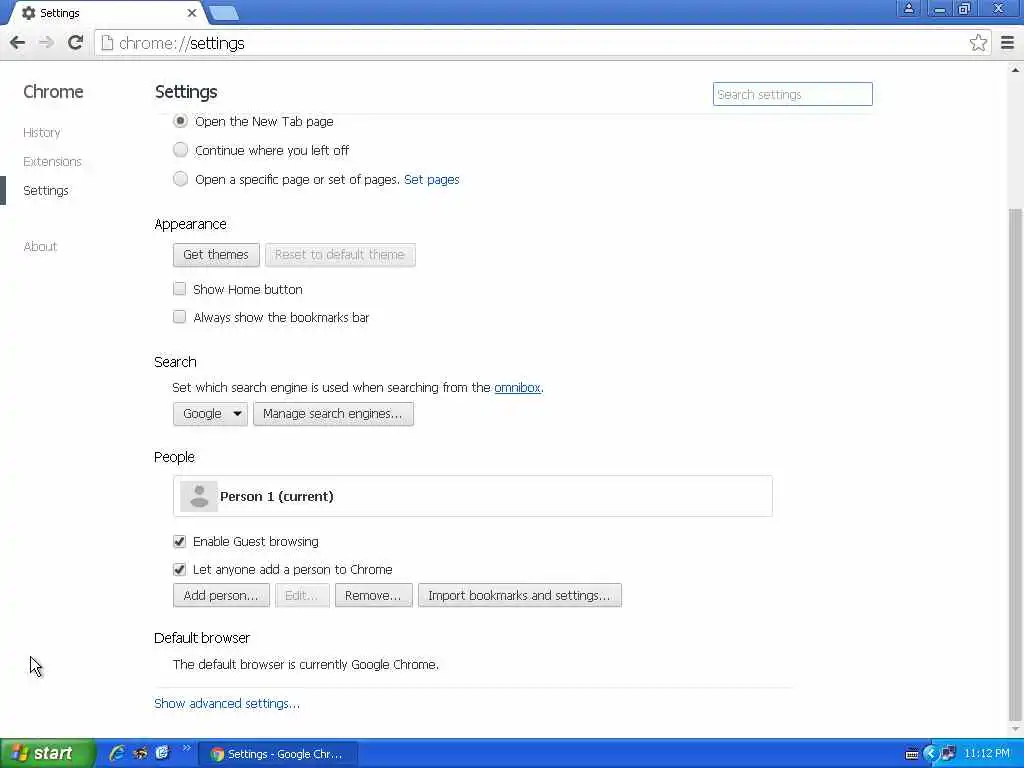Click the Set pages link
This screenshot has height=768, width=1024.
[x=432, y=180]
